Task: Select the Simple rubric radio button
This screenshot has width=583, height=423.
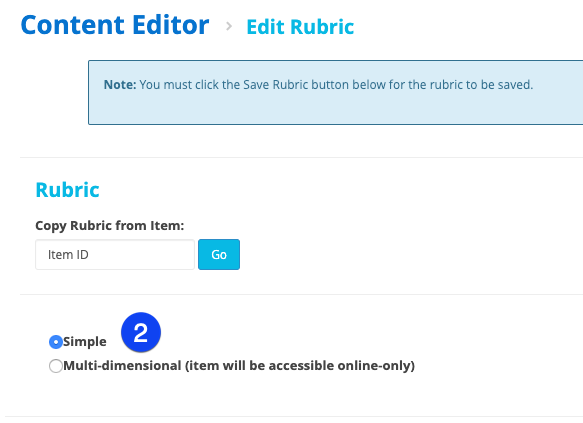Action: pos(56,342)
